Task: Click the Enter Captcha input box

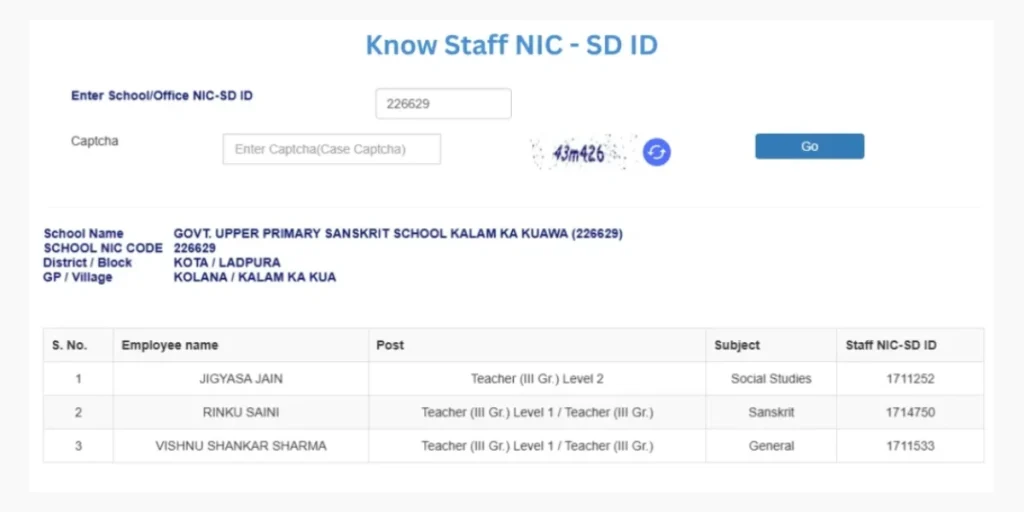Action: (x=332, y=149)
